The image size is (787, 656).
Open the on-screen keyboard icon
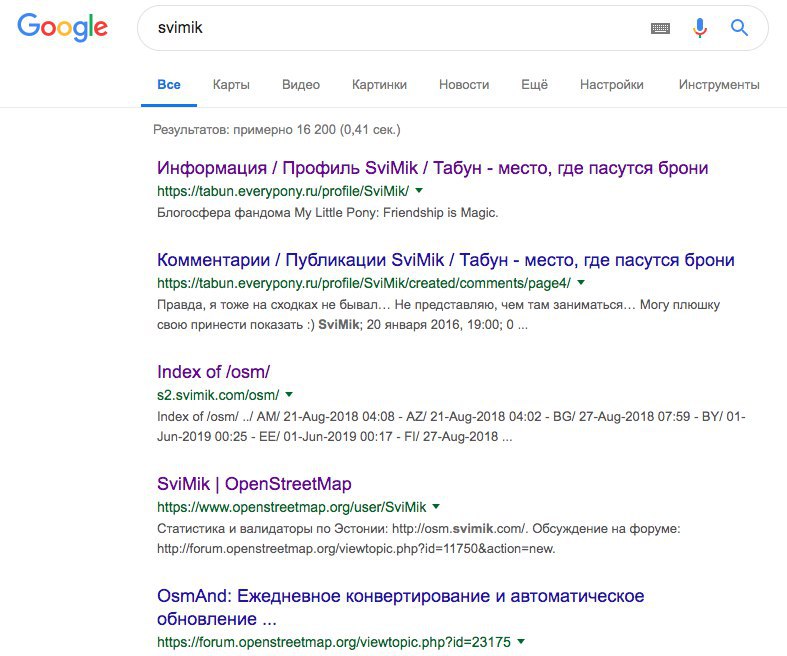click(660, 28)
